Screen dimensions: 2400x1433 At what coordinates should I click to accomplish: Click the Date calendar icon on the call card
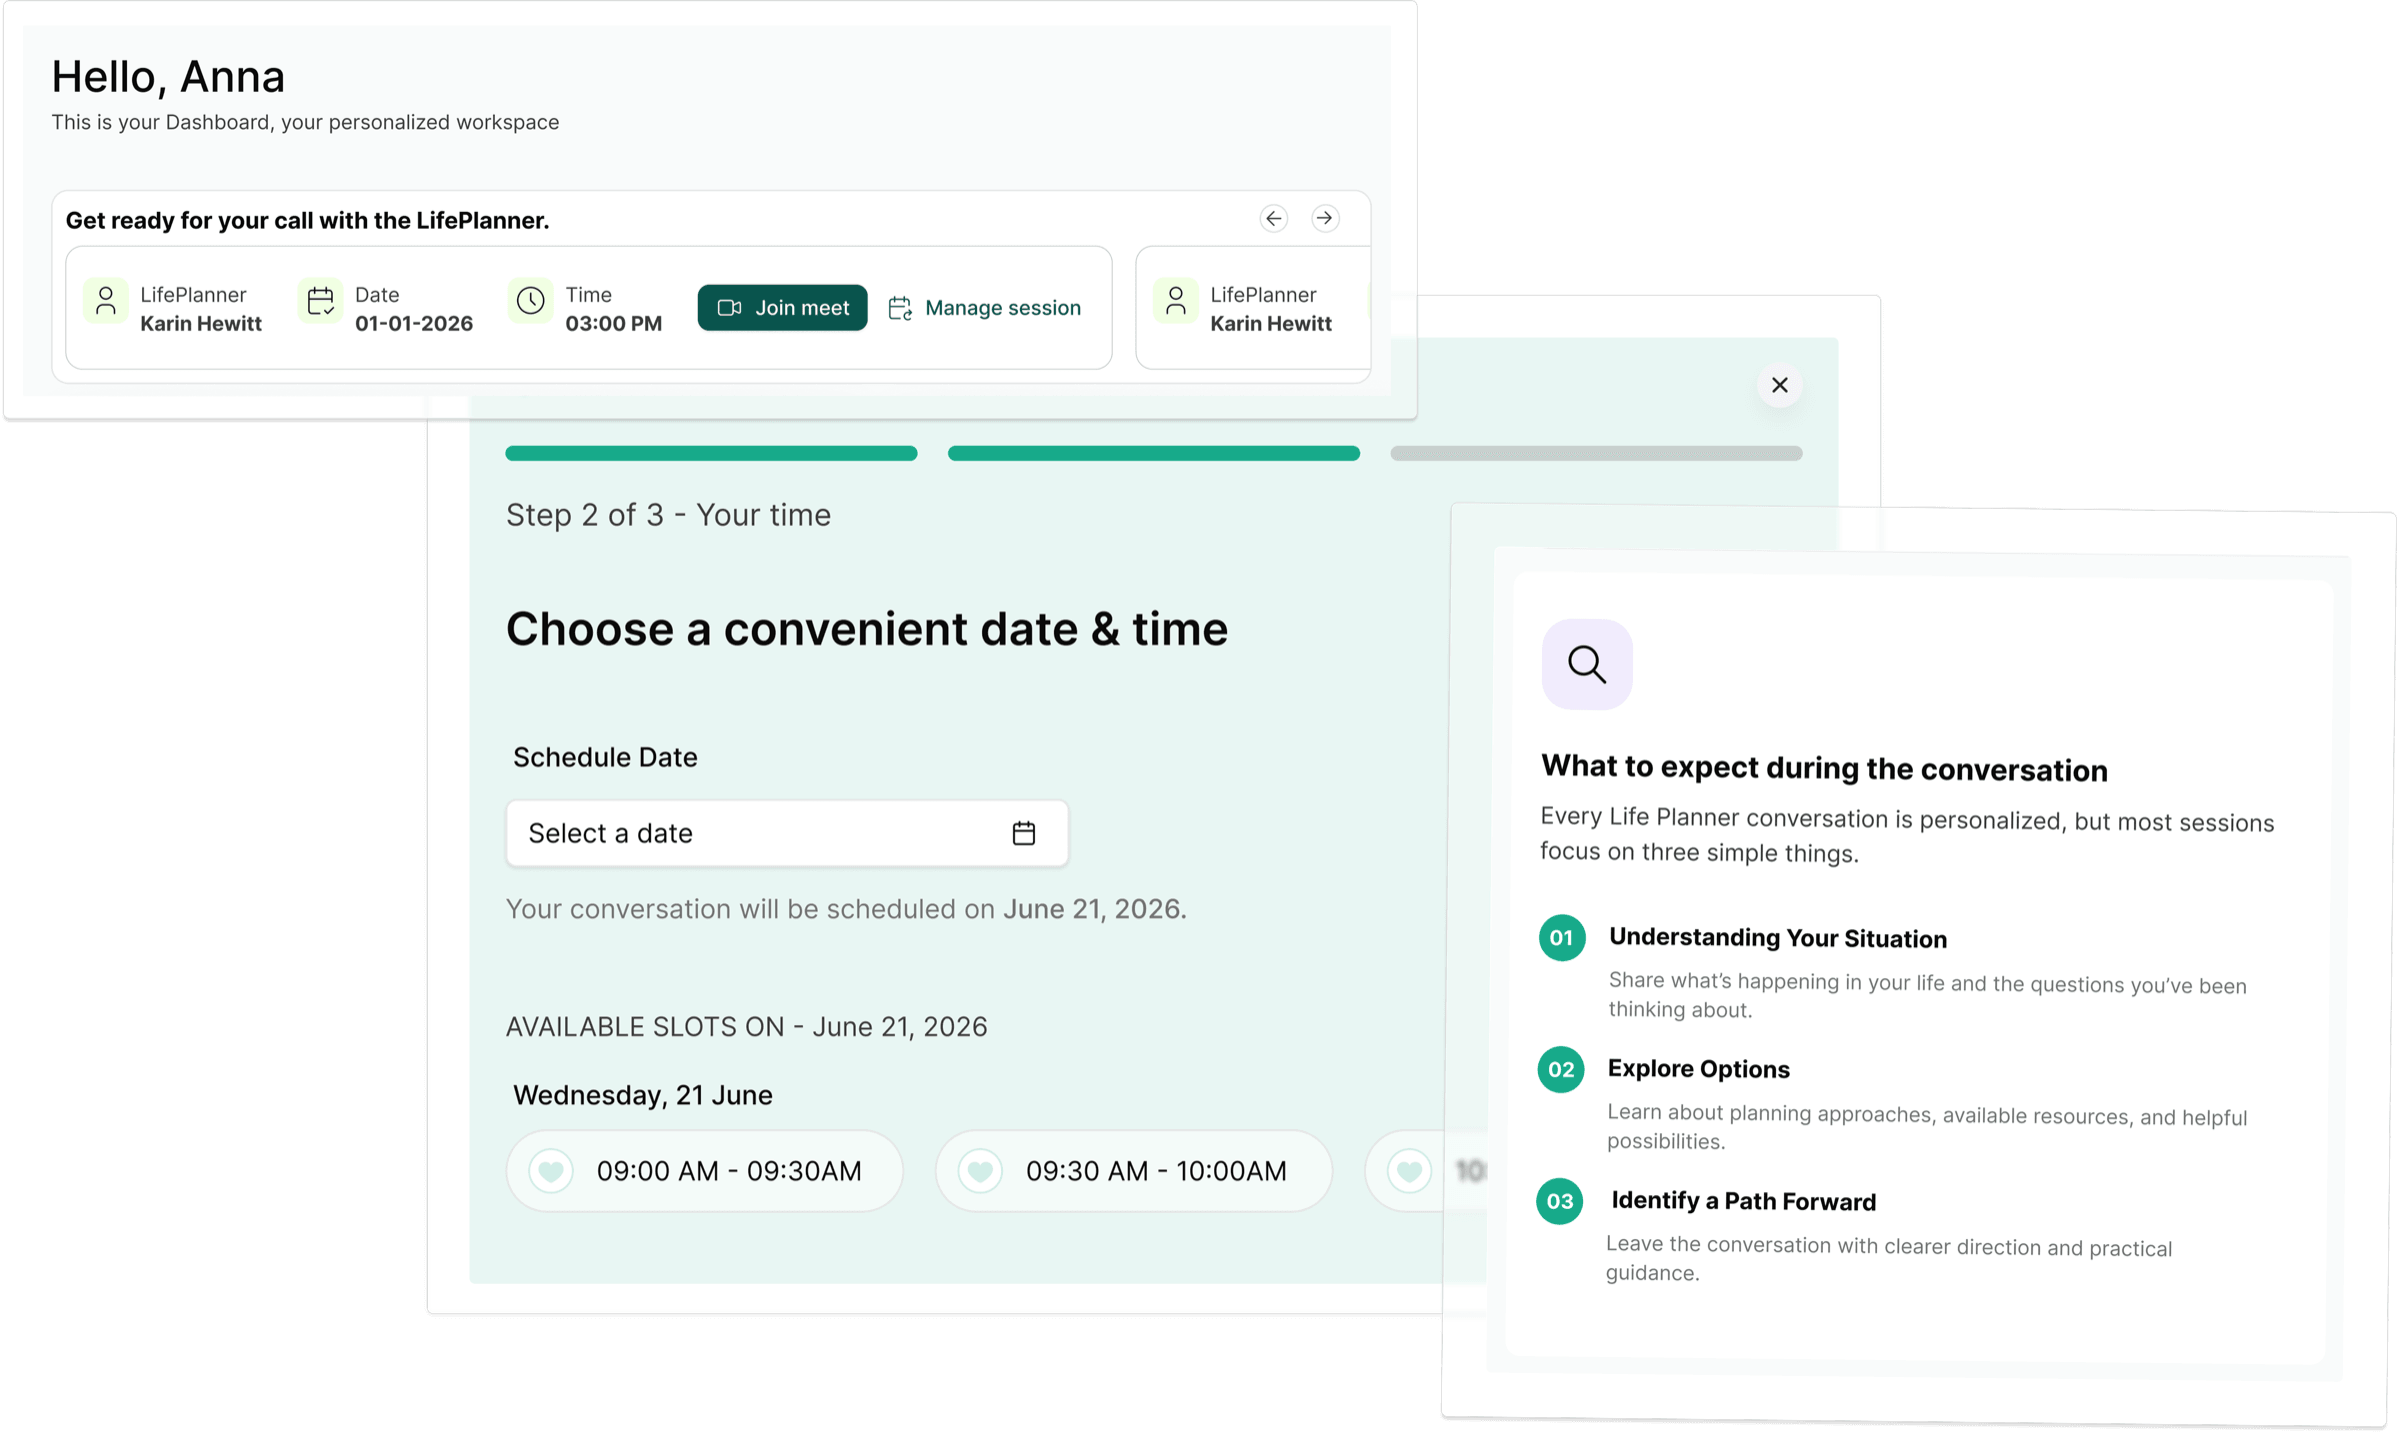[320, 300]
